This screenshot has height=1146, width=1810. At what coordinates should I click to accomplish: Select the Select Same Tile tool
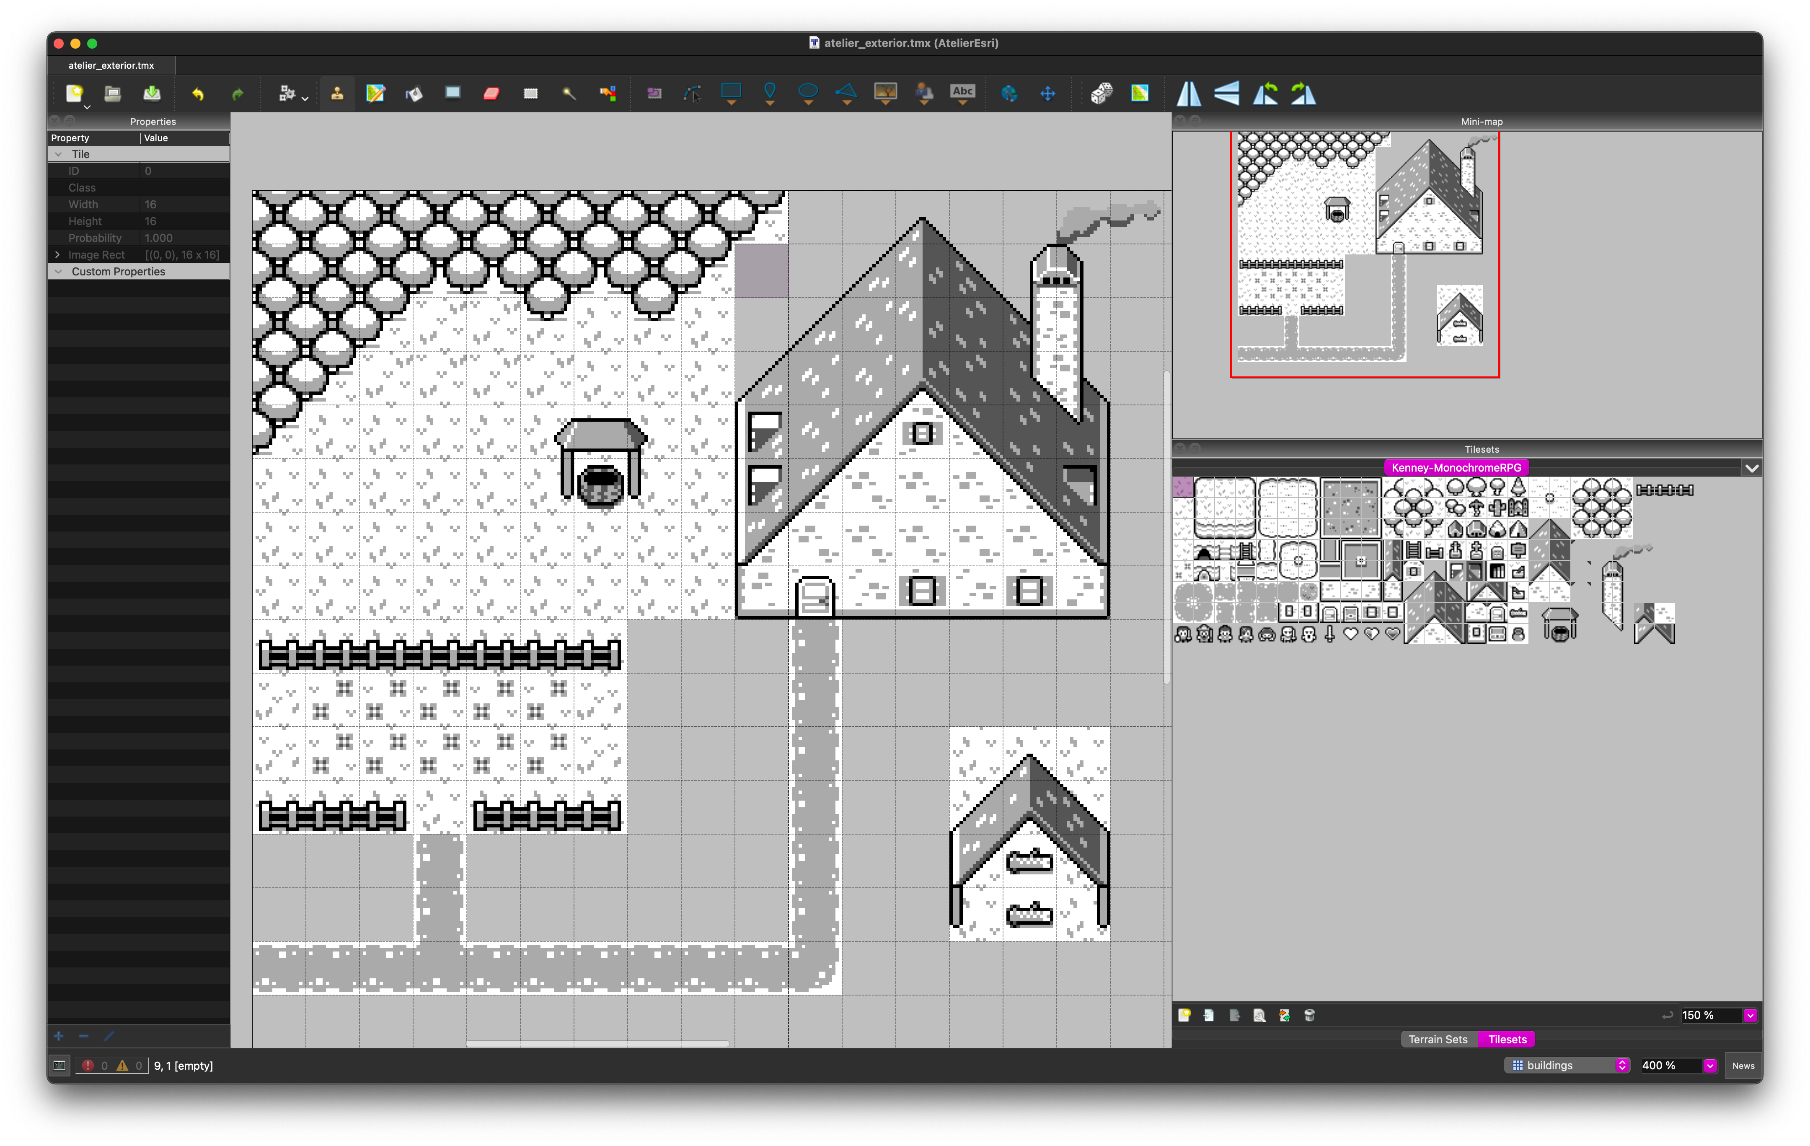click(x=608, y=93)
